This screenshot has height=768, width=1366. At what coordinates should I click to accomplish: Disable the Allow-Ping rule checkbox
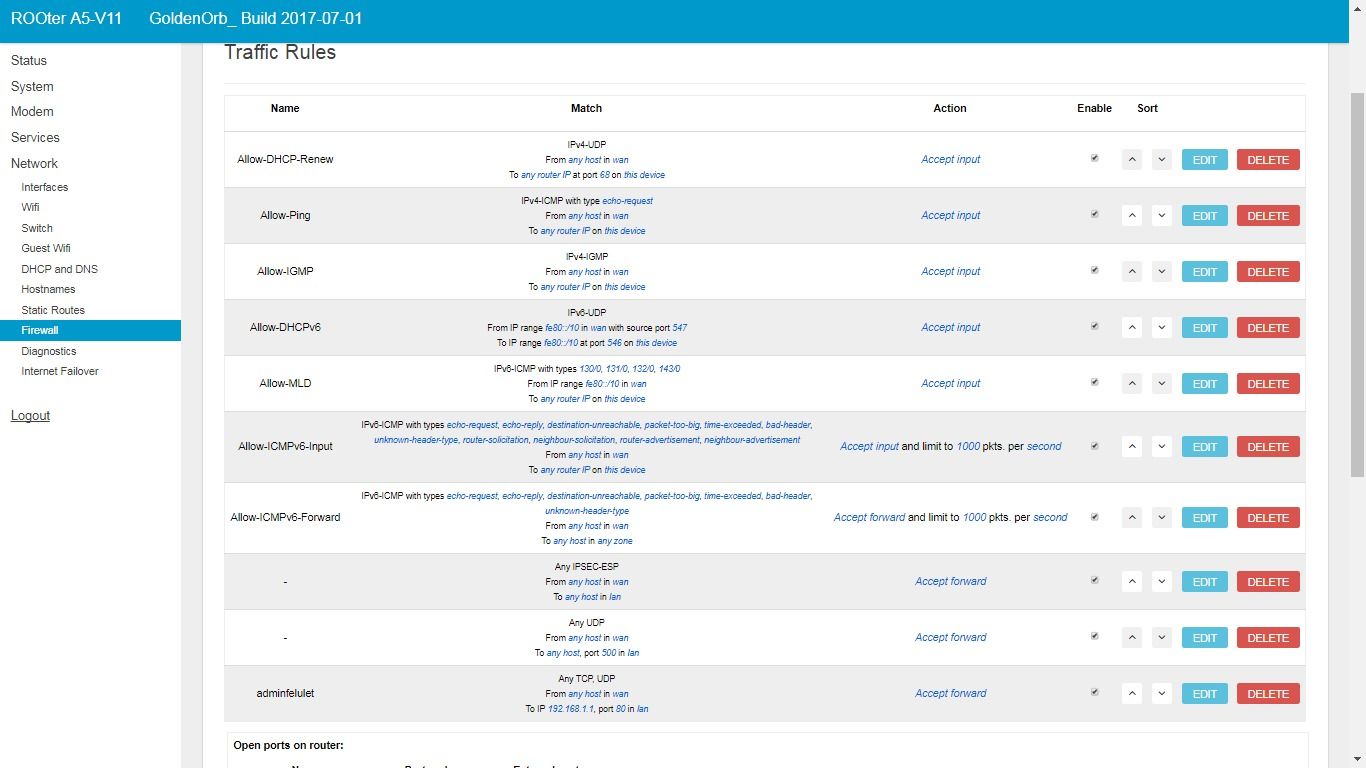pyautogui.click(x=1094, y=214)
